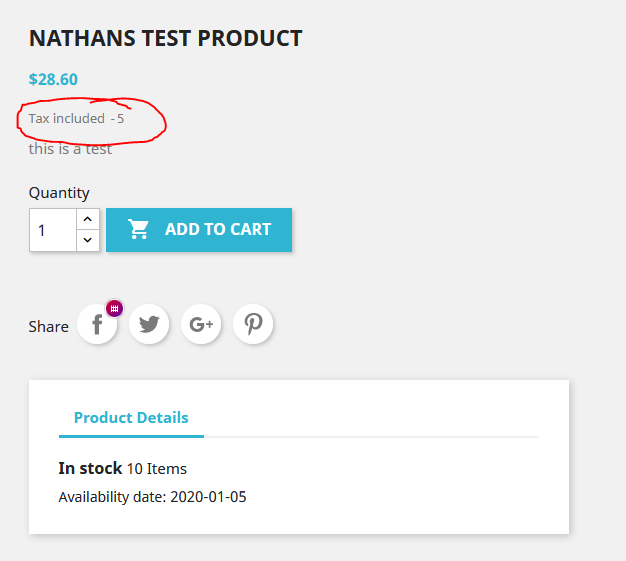Click the Quantity label

coord(59,193)
